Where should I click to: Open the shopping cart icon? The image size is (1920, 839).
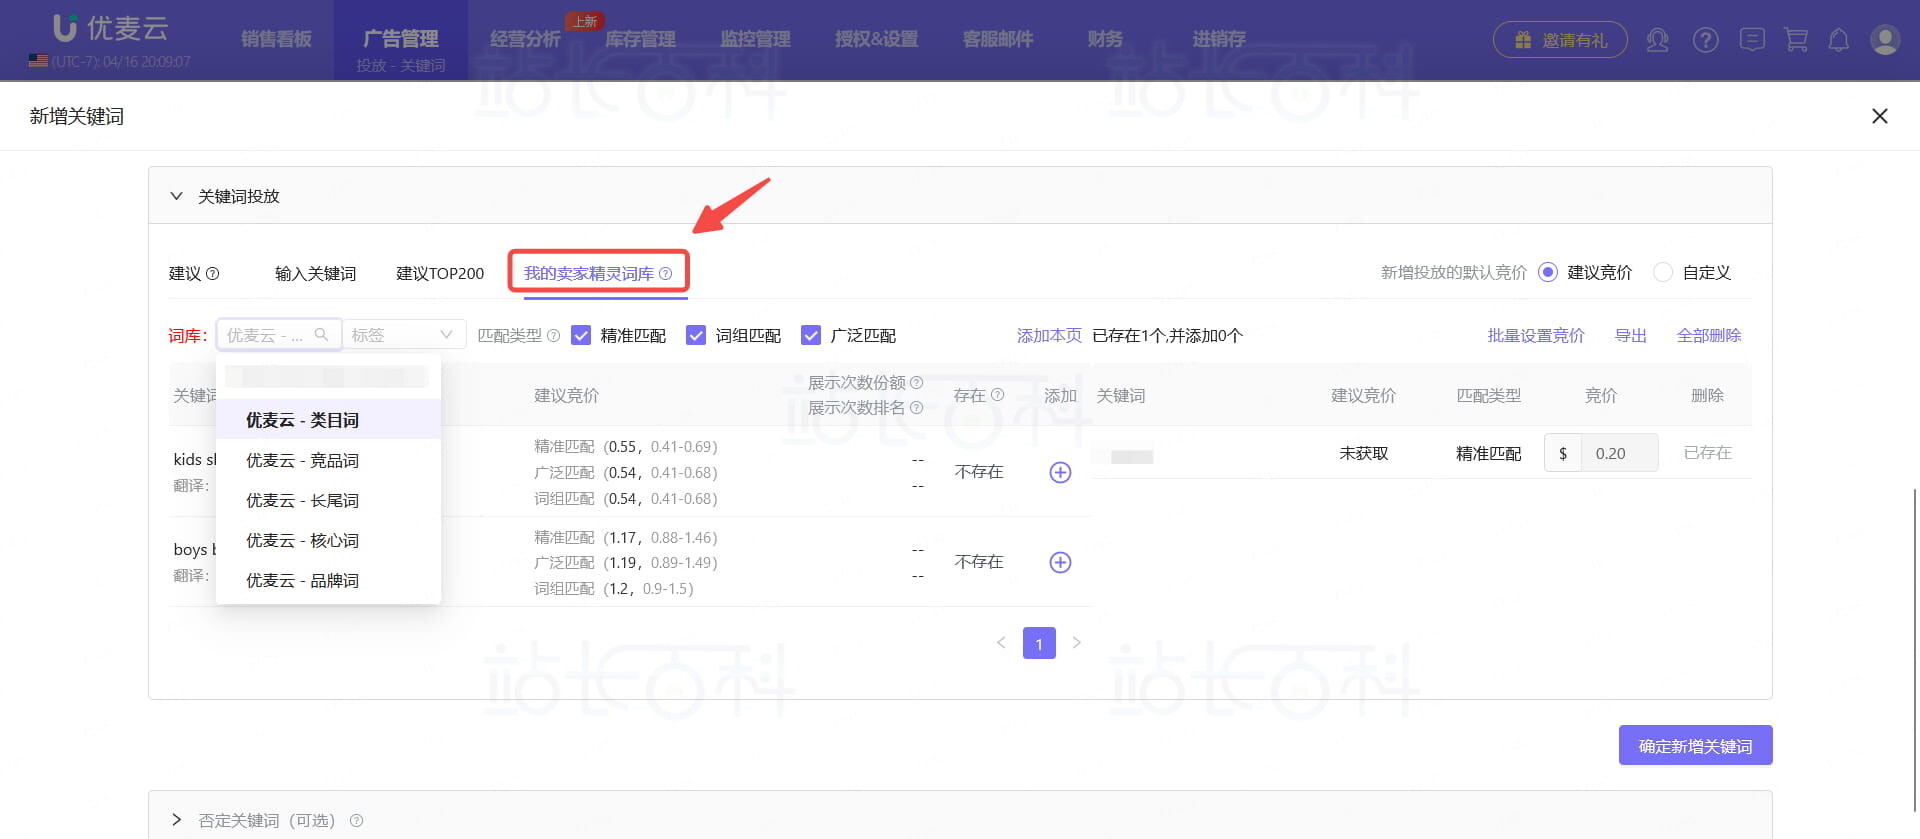[x=1796, y=40]
